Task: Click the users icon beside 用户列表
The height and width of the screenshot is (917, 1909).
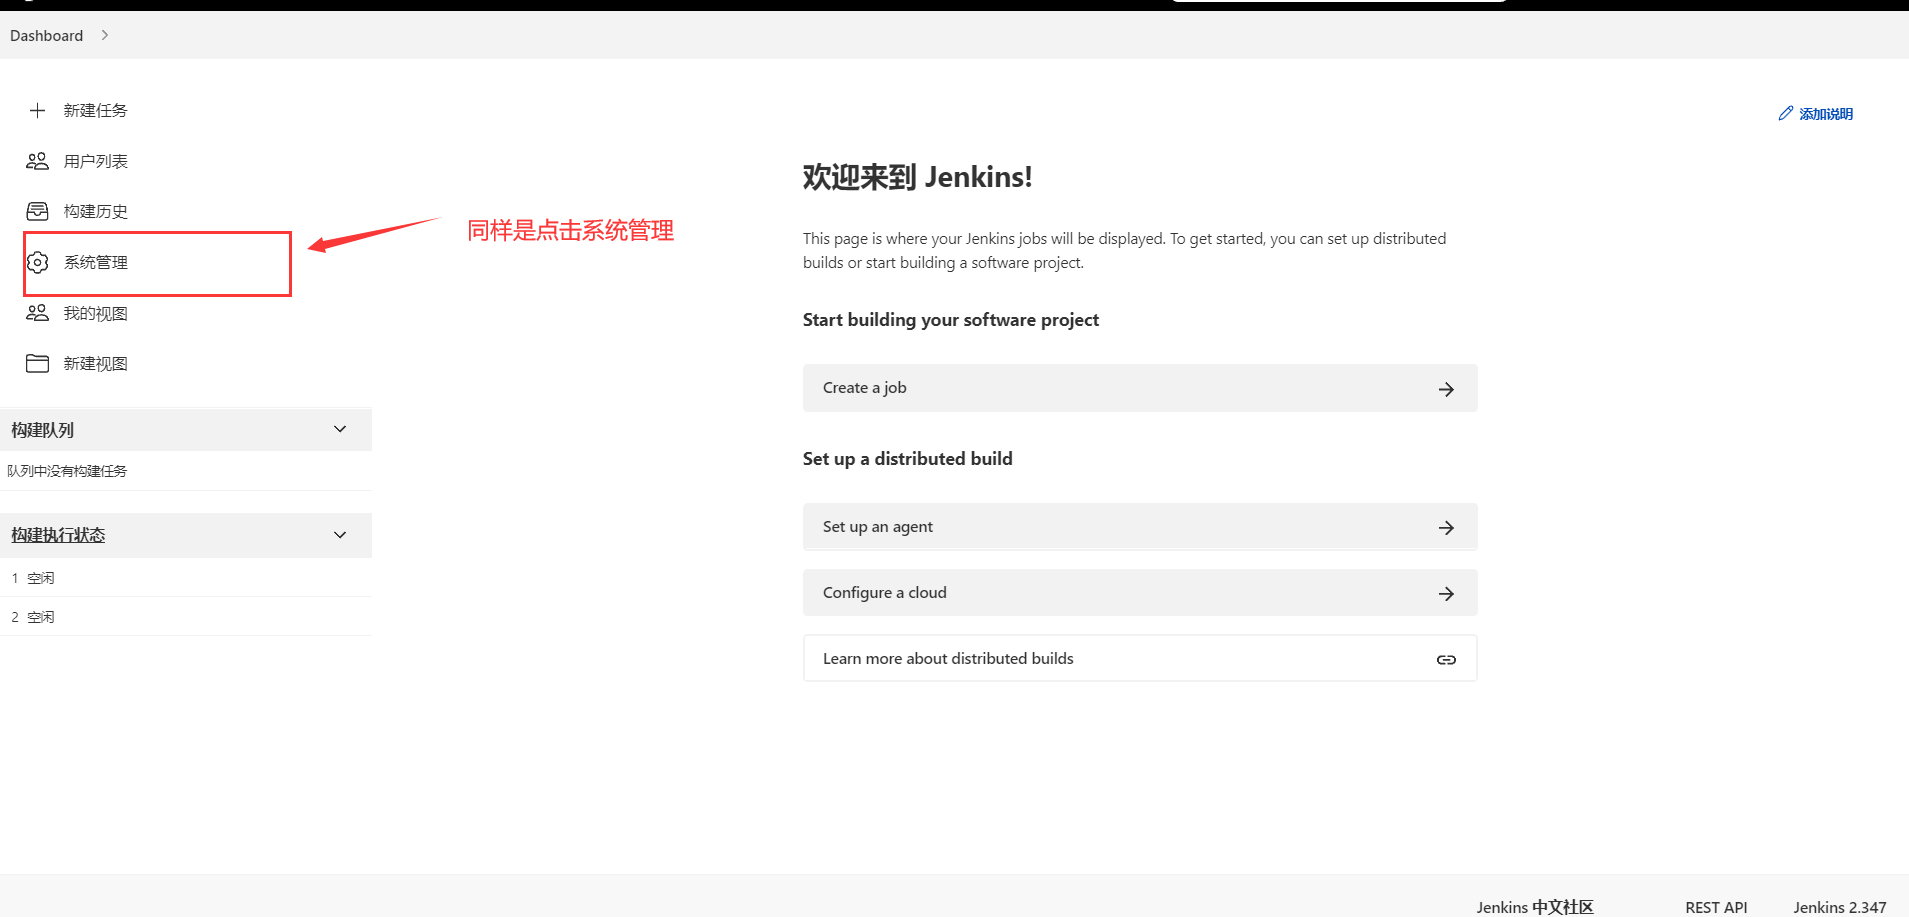Action: (37, 161)
